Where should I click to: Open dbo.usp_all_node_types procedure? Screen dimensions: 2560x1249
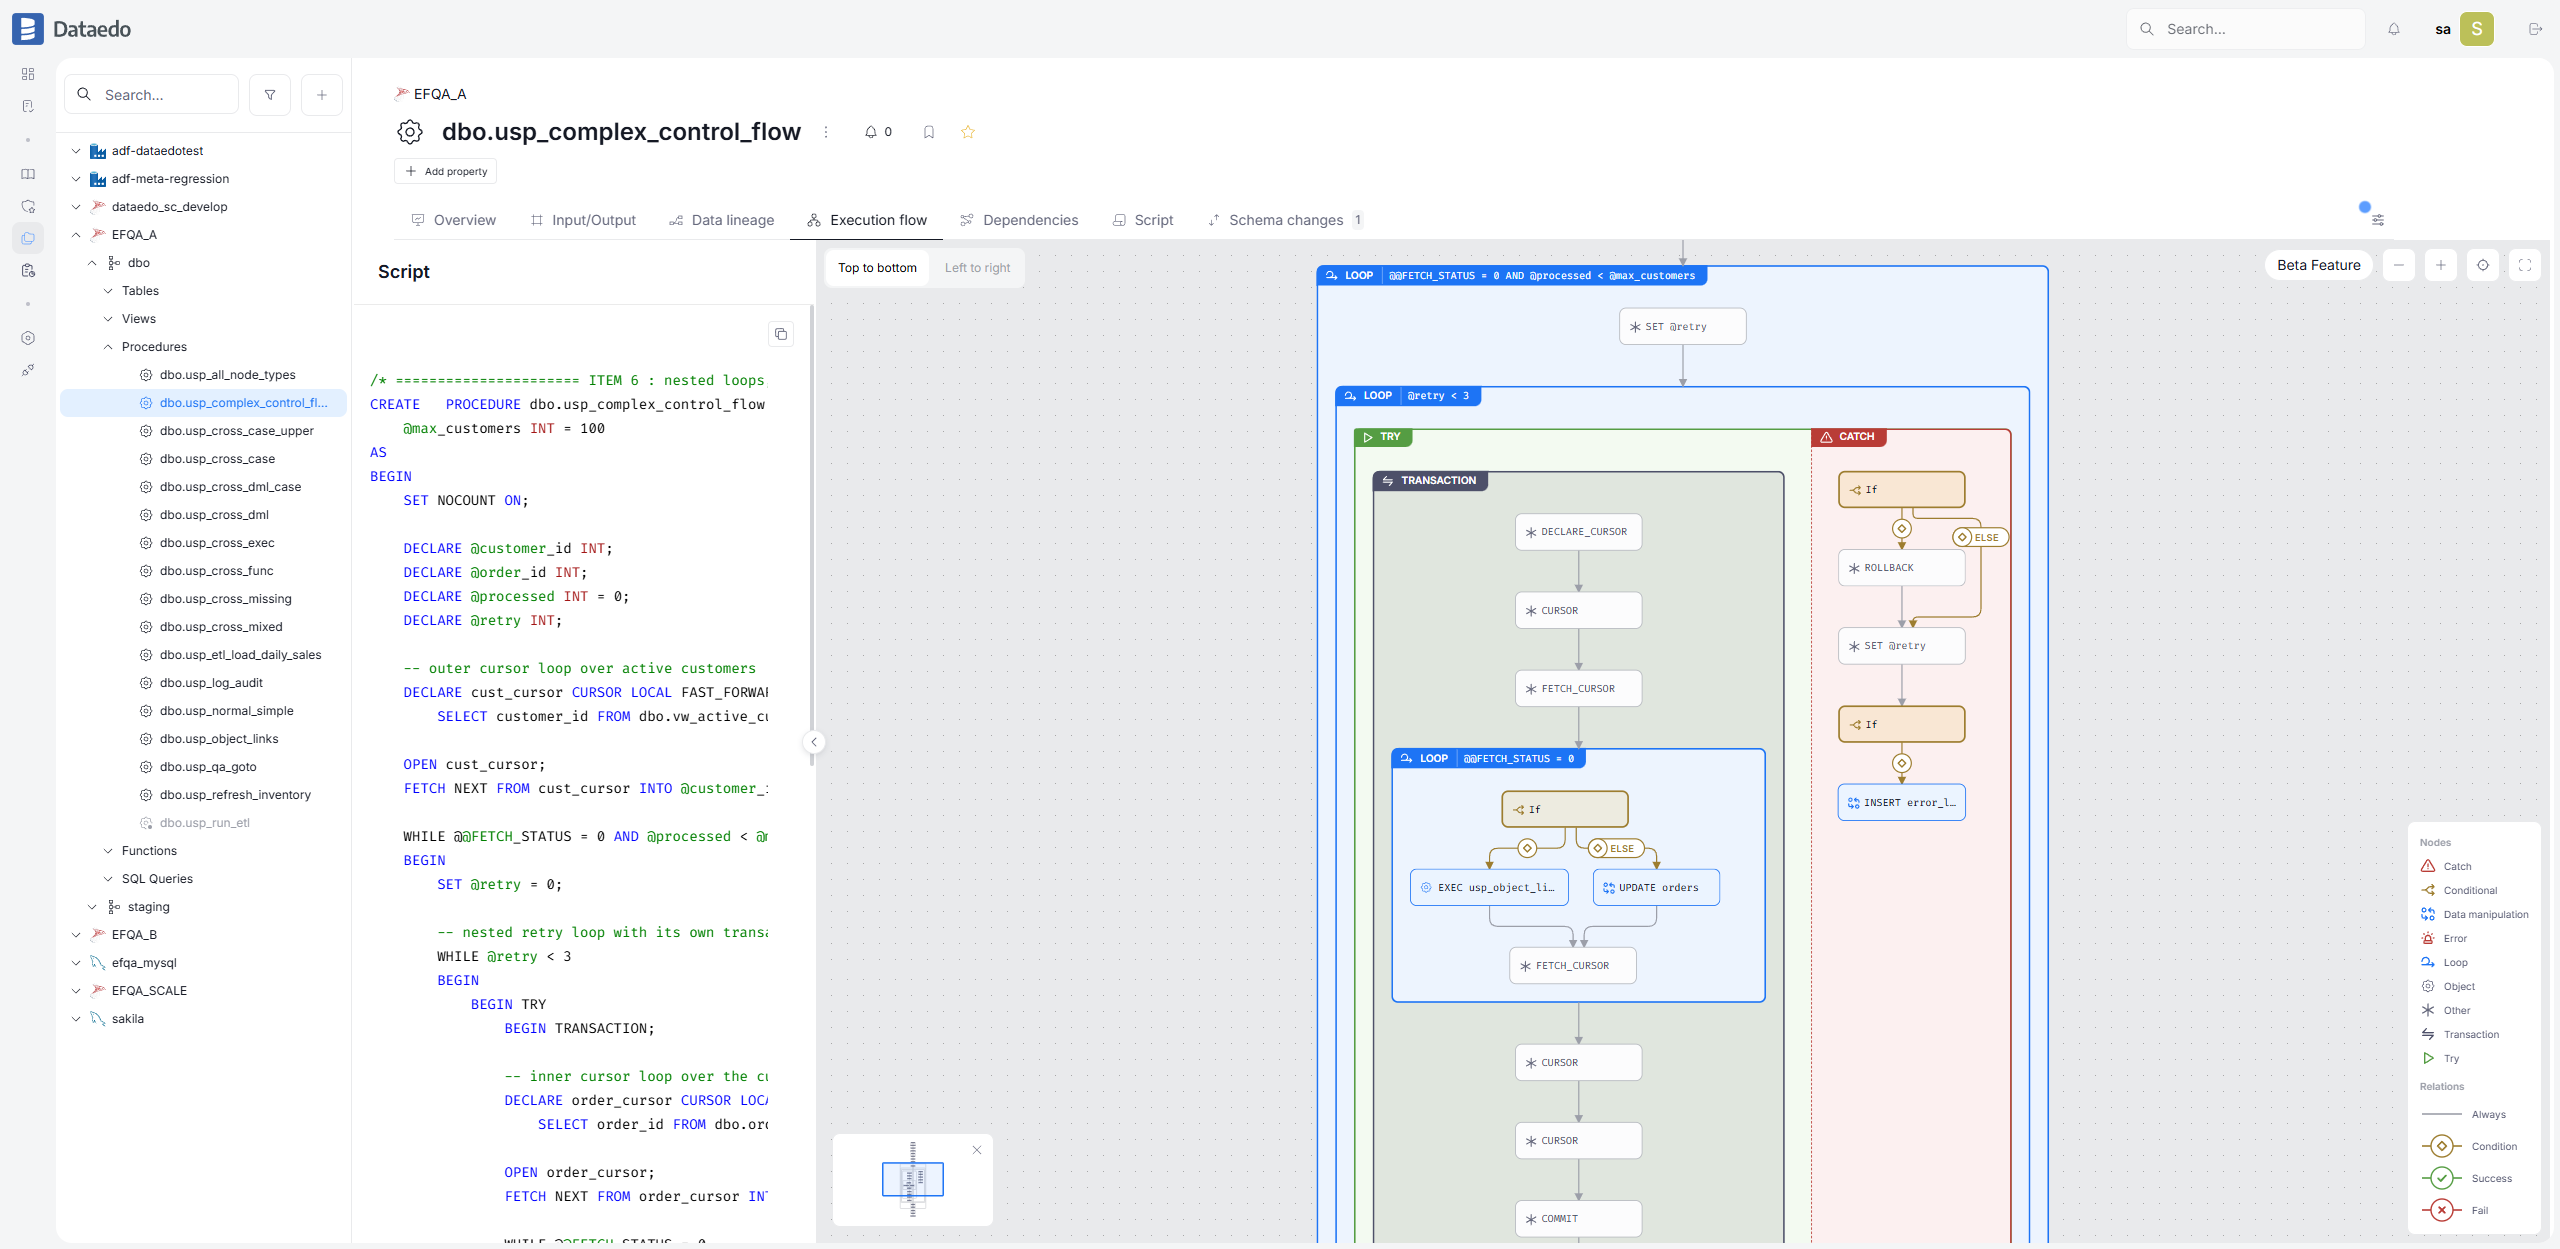point(227,375)
